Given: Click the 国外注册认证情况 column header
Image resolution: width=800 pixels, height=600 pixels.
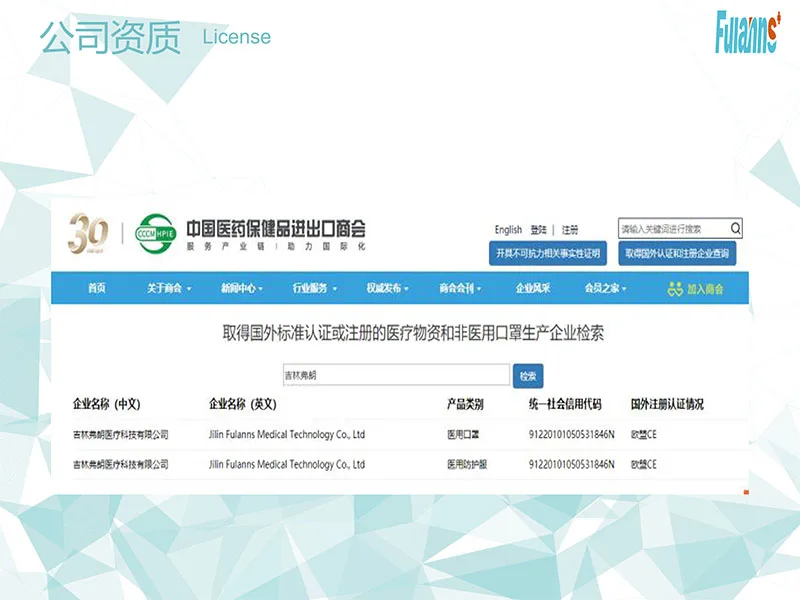Looking at the screenshot, I should (x=667, y=404).
